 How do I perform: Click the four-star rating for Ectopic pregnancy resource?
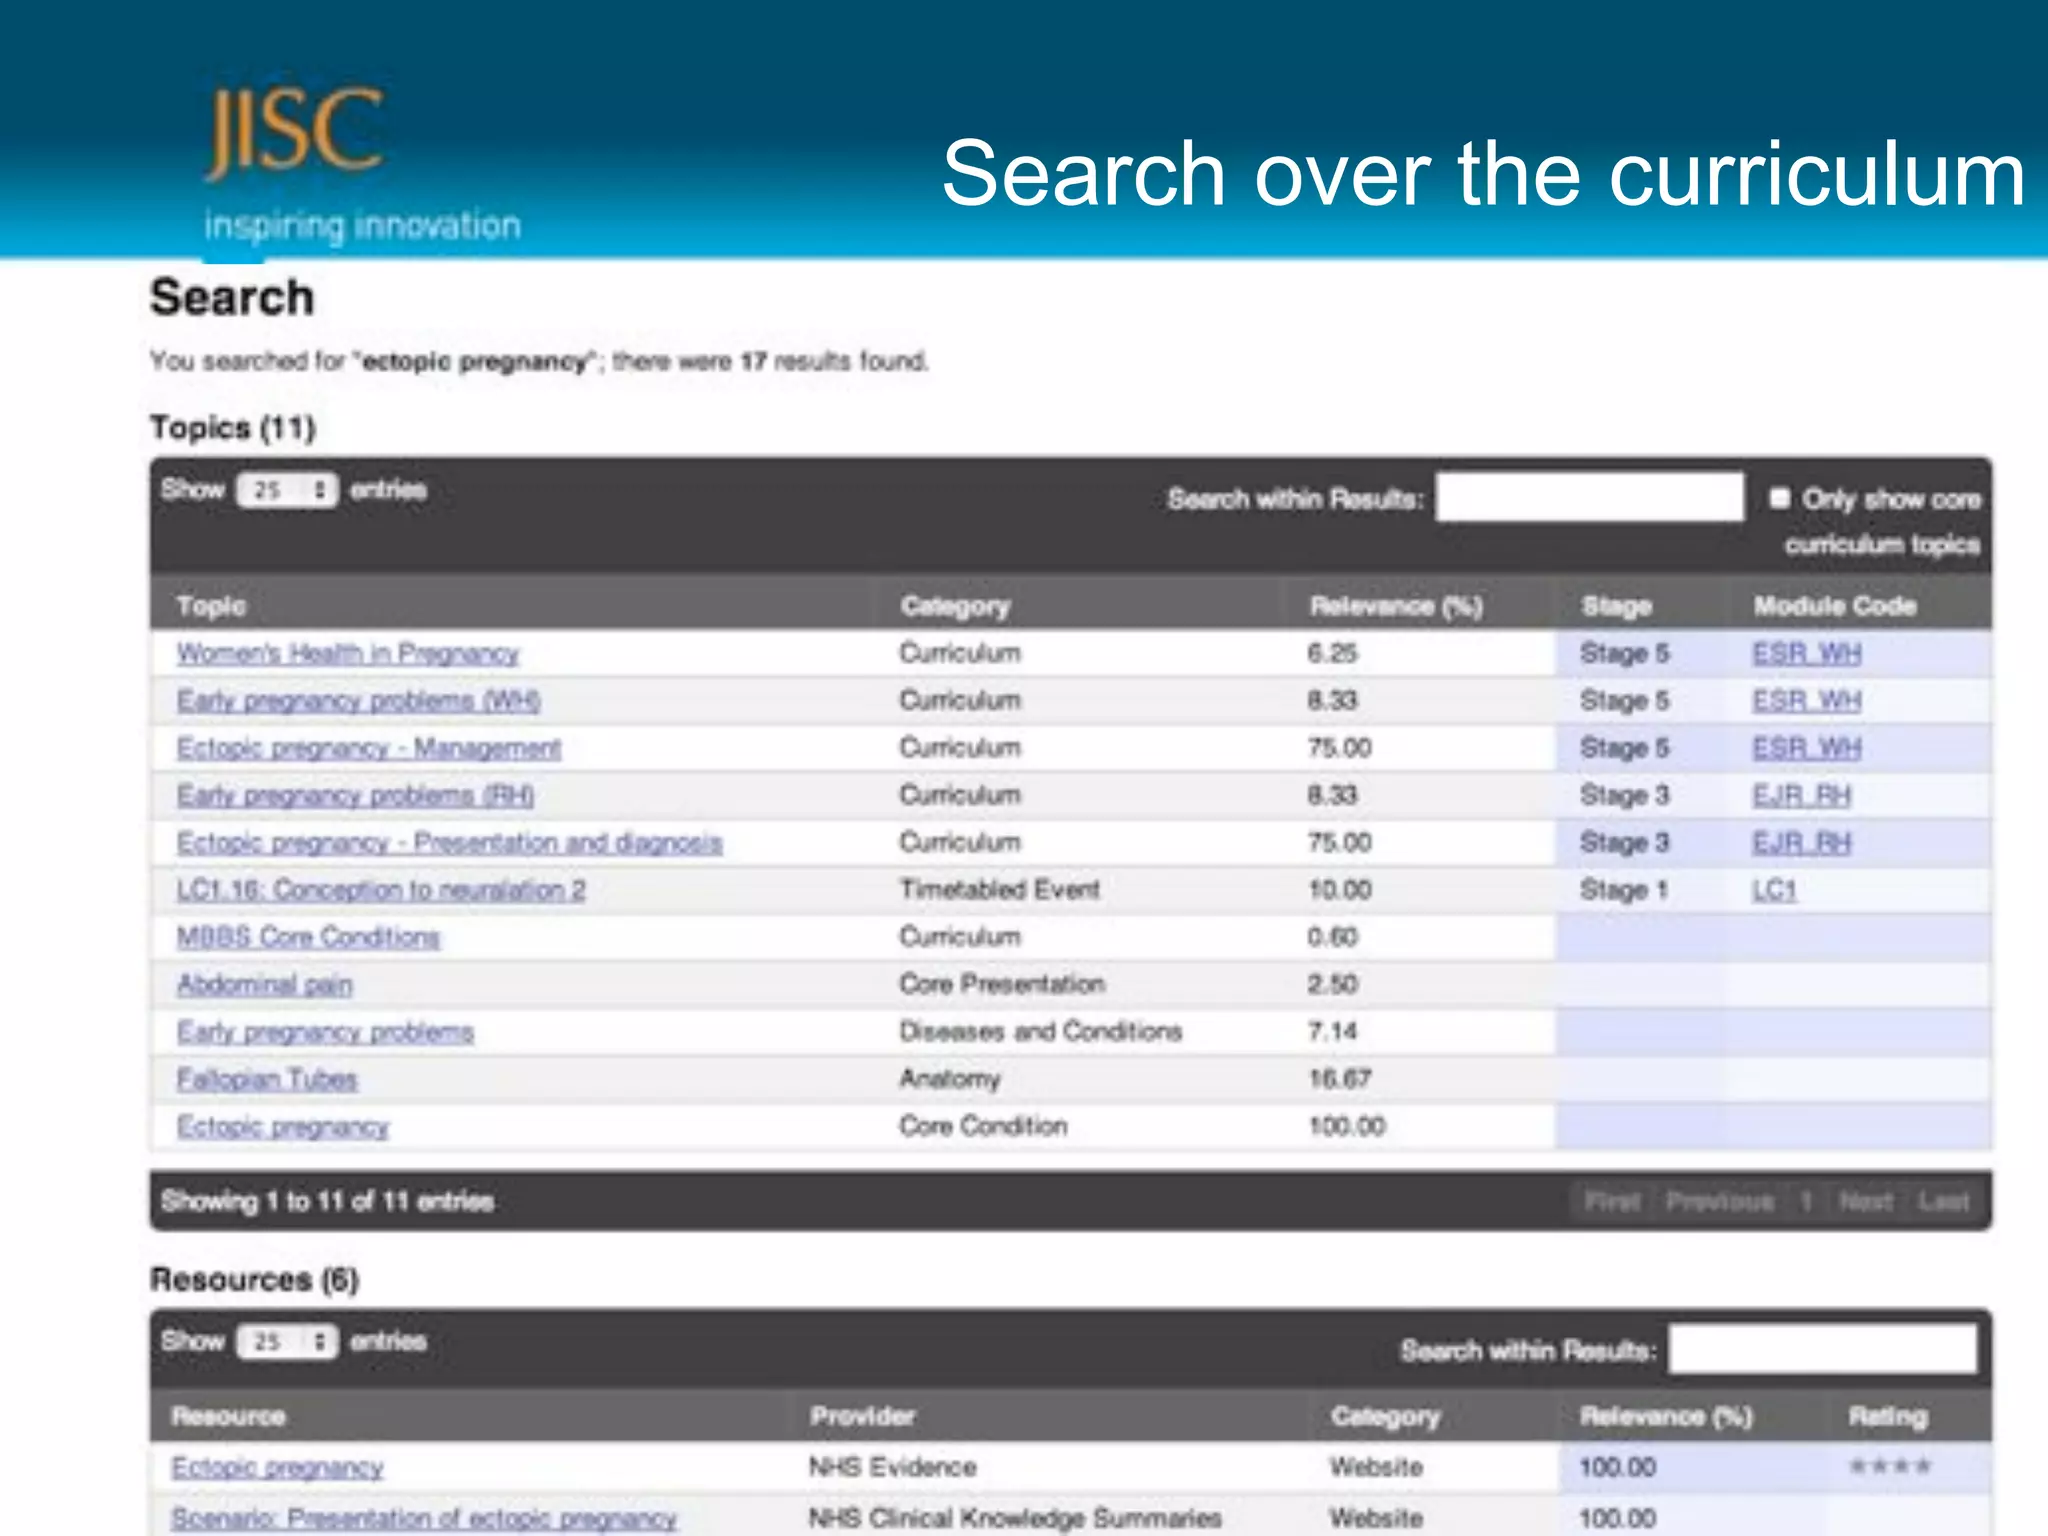point(1889,1466)
